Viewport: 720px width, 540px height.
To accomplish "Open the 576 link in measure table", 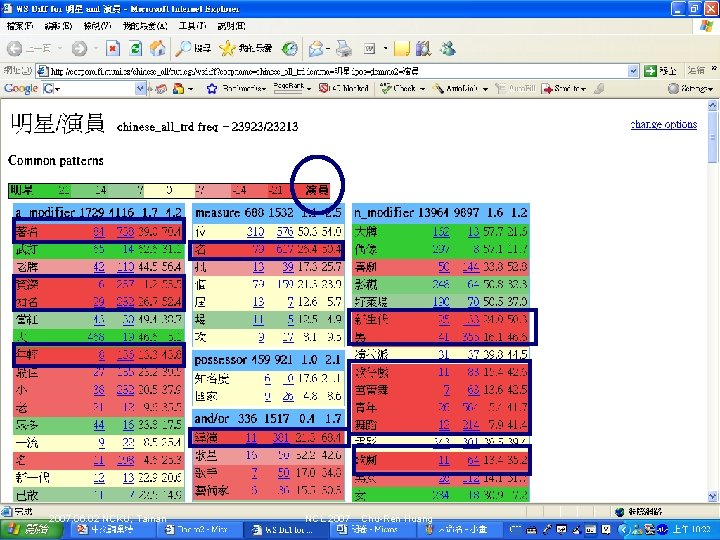I will coord(285,232).
